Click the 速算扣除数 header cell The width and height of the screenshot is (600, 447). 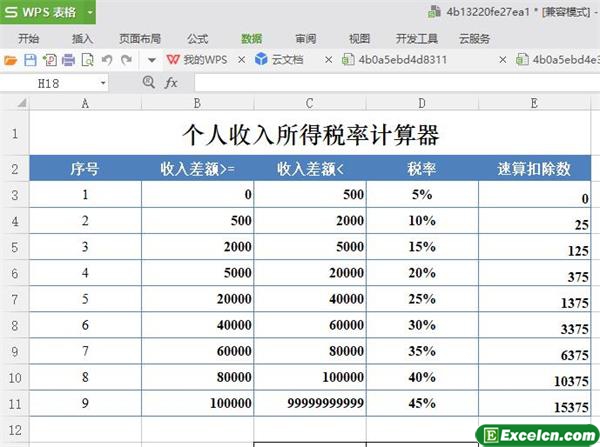click(x=534, y=168)
